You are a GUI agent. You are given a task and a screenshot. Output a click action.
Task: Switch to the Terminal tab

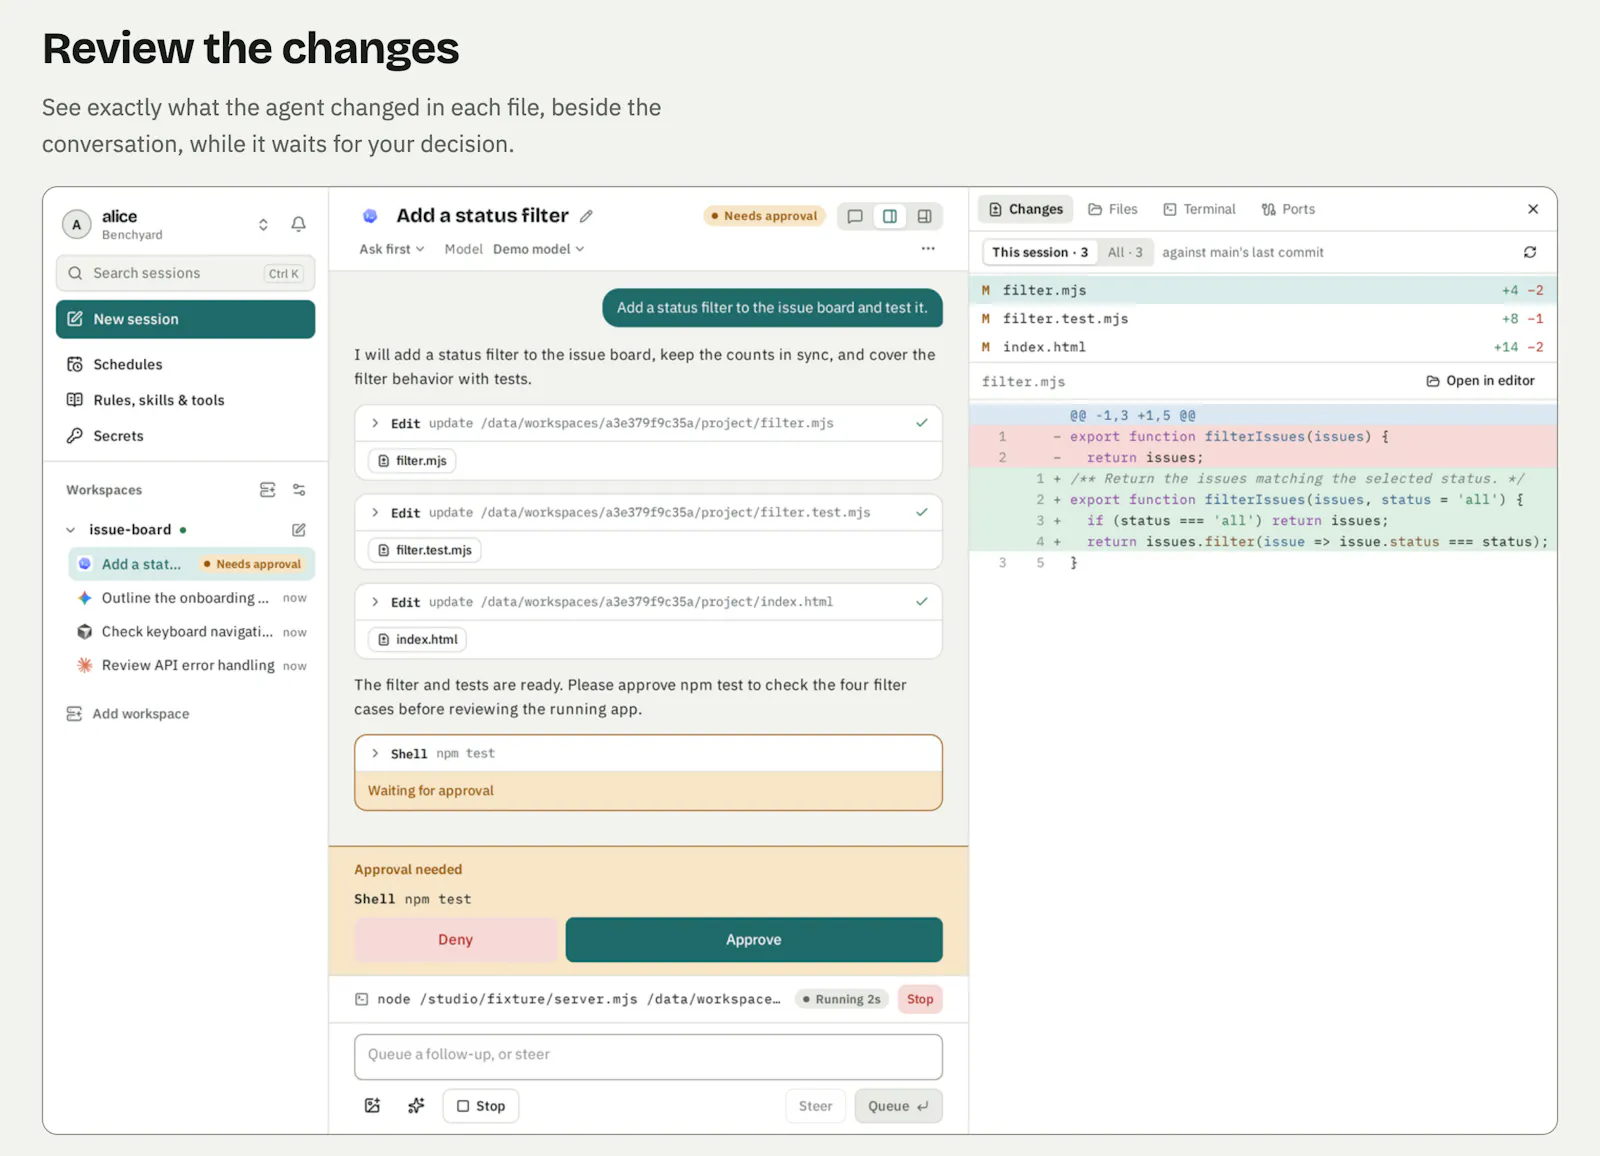point(1199,209)
